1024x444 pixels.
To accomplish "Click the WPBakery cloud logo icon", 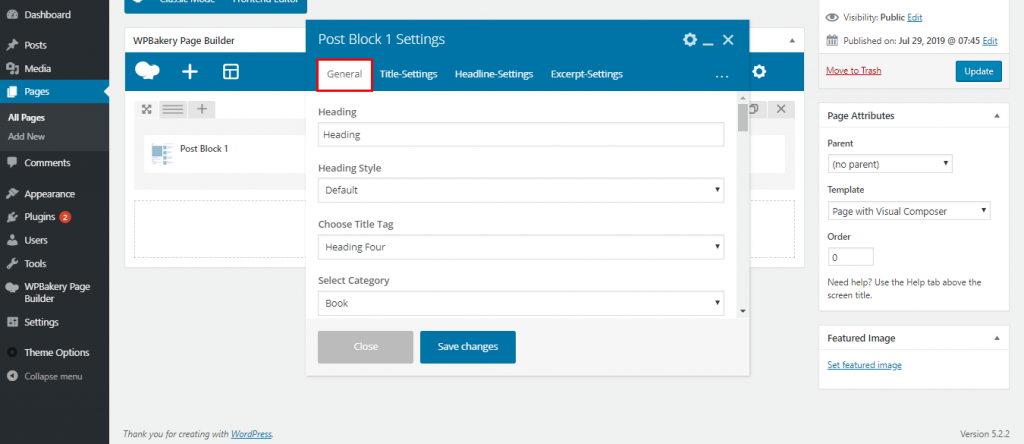I will pos(148,71).
